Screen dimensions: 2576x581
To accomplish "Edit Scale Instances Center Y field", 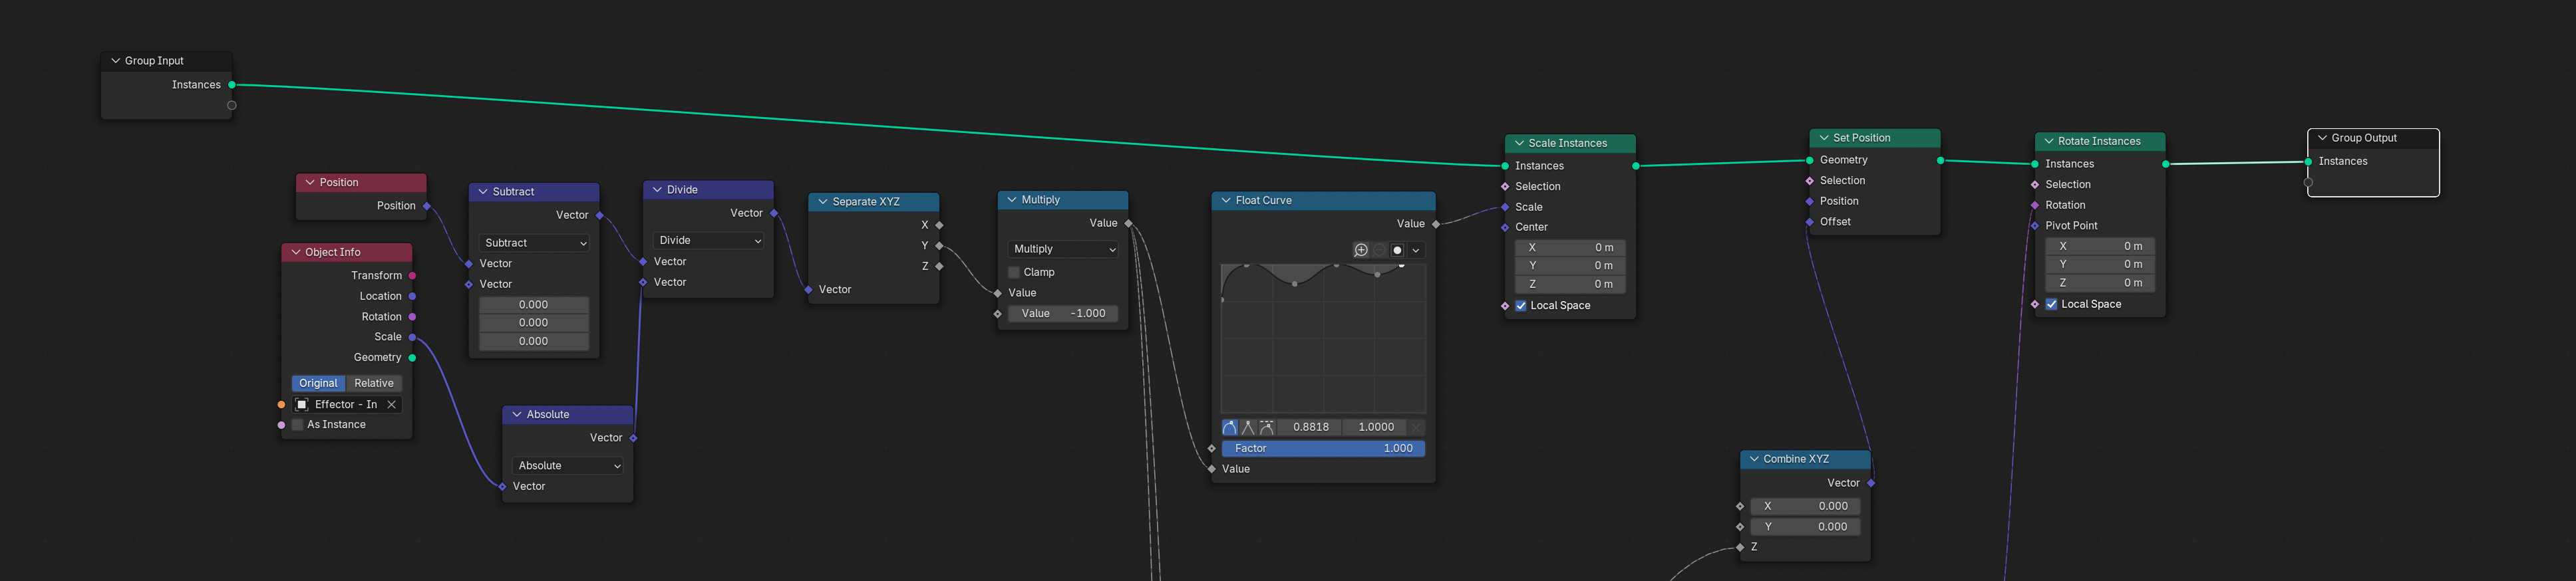I will coord(1570,266).
